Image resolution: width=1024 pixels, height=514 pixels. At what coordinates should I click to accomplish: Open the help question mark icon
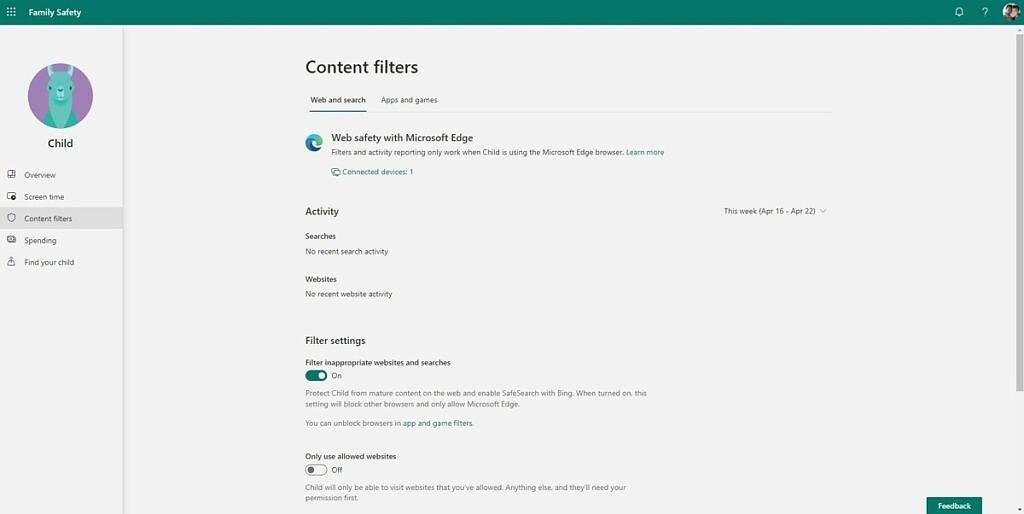984,12
